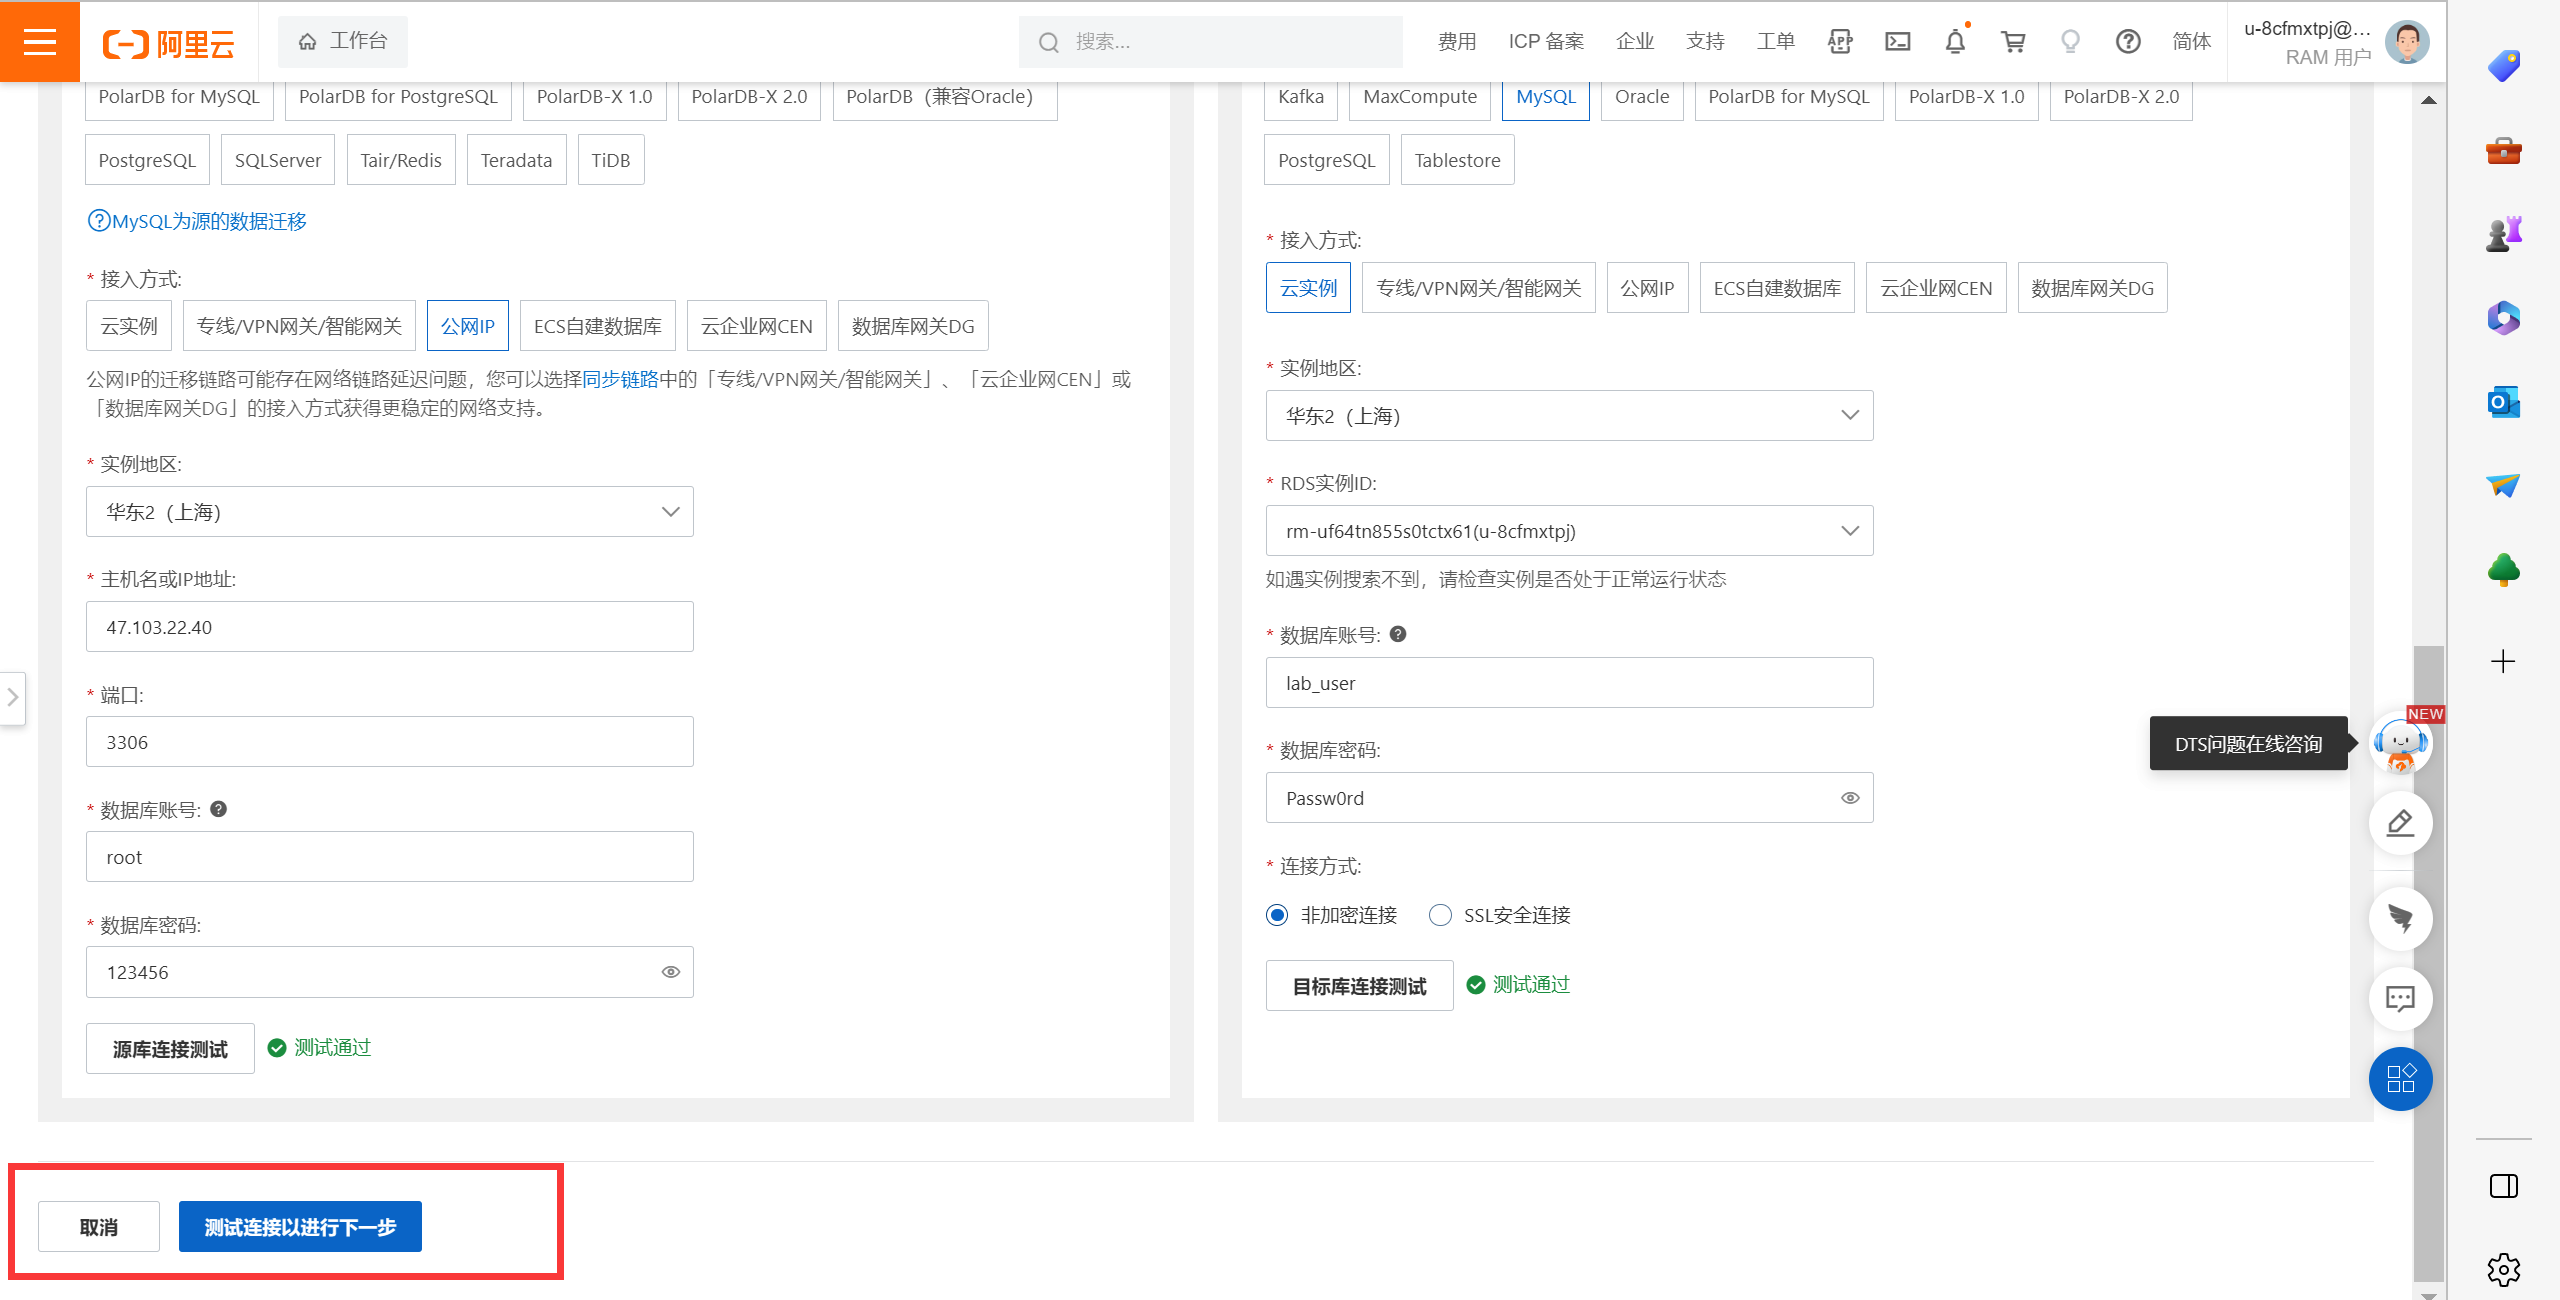This screenshot has width=2560, height=1300.
Task: Open the DTS online consultation robot icon
Action: coord(2401,743)
